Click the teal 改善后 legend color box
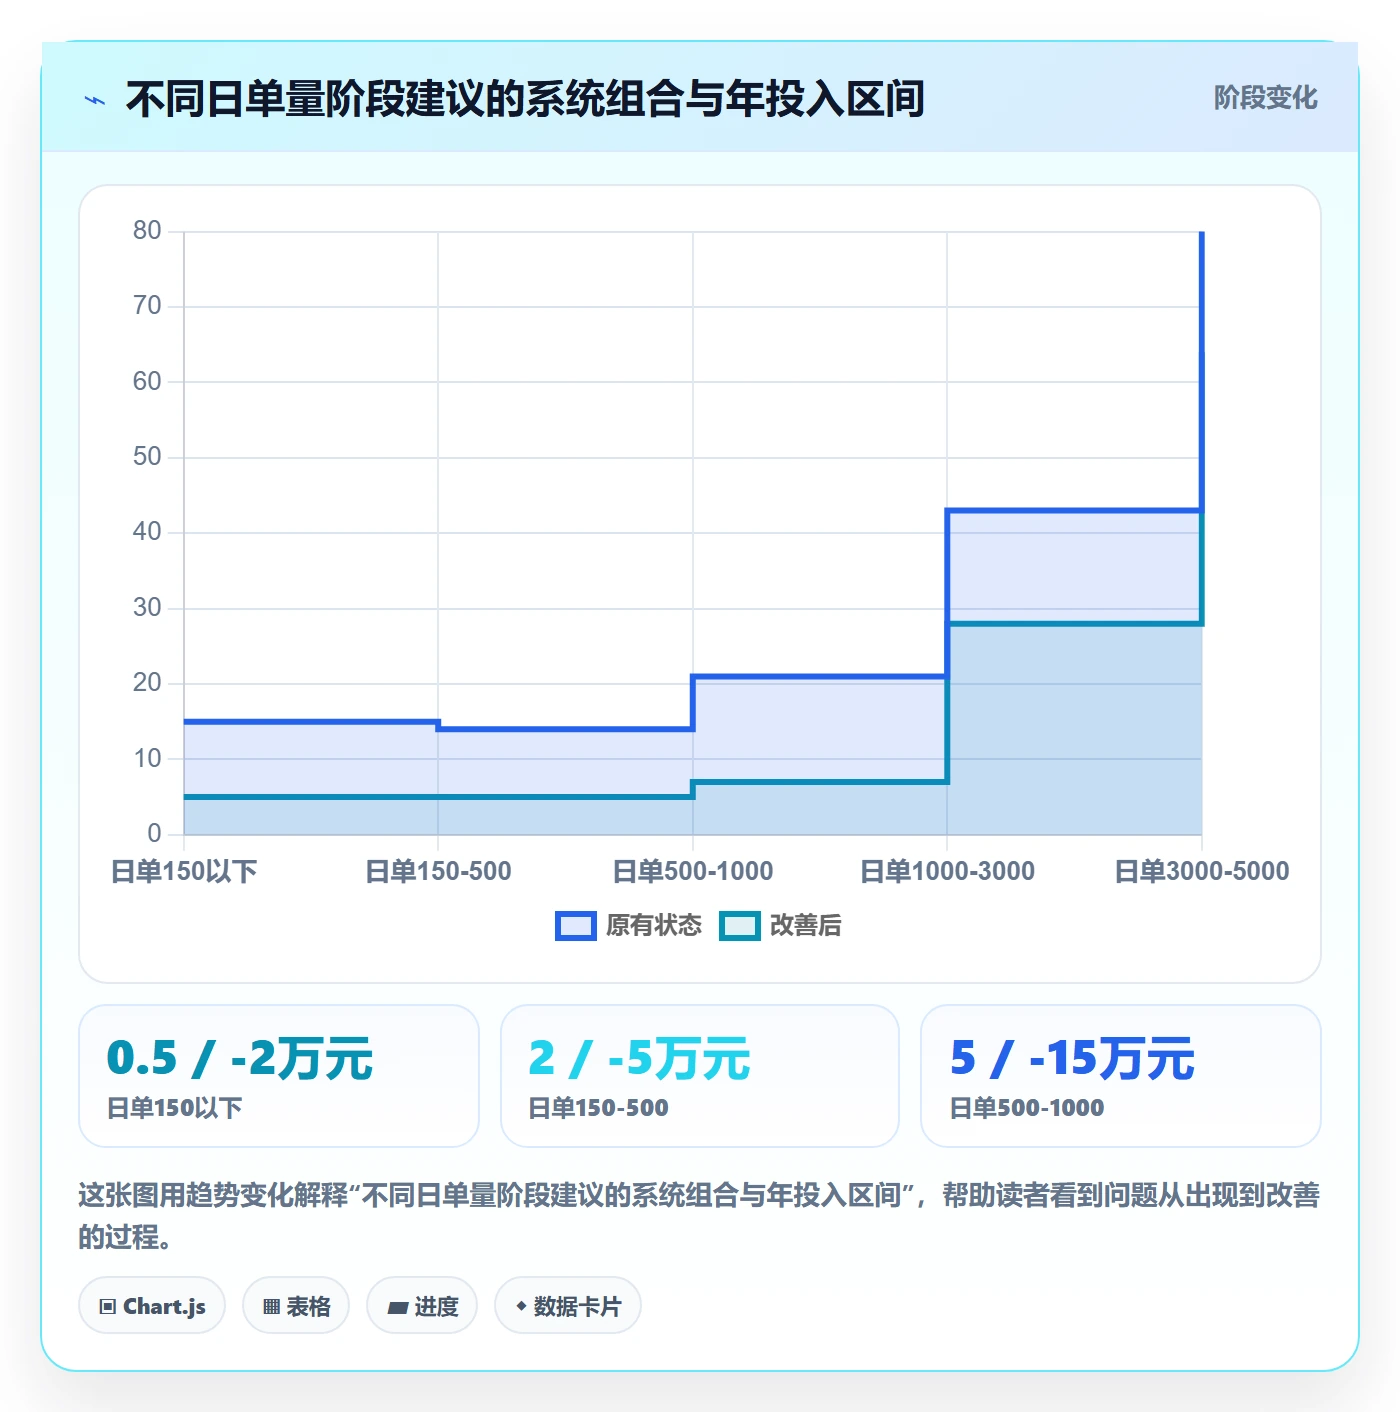1400x1412 pixels. [740, 926]
